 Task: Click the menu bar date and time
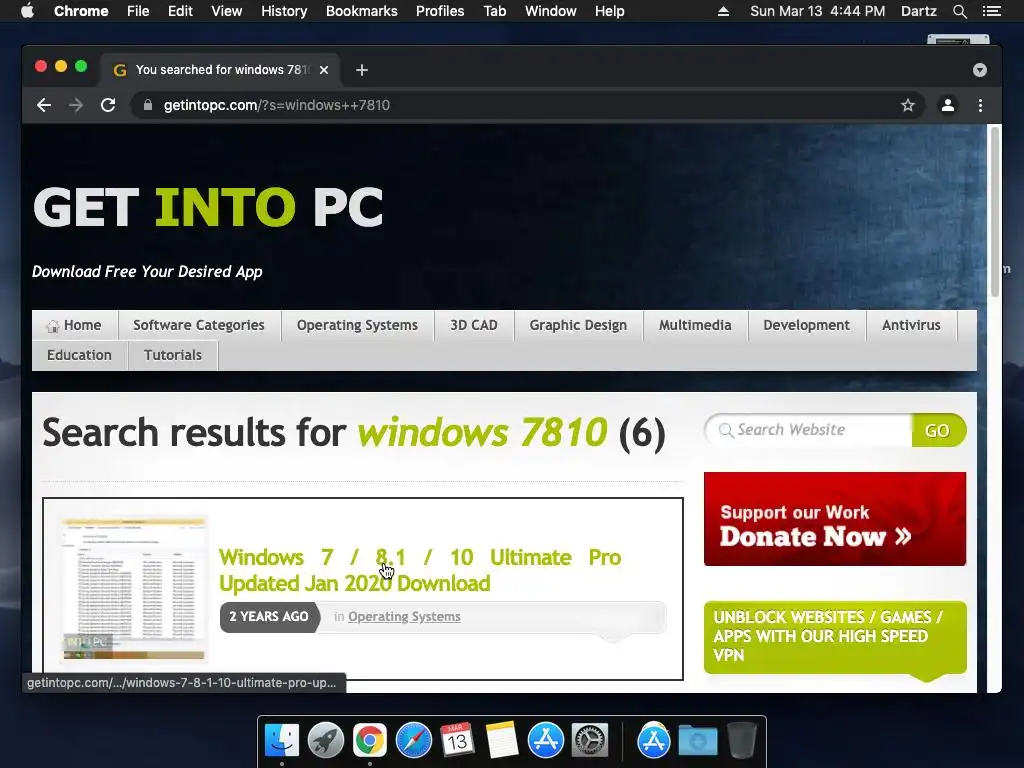click(x=818, y=11)
